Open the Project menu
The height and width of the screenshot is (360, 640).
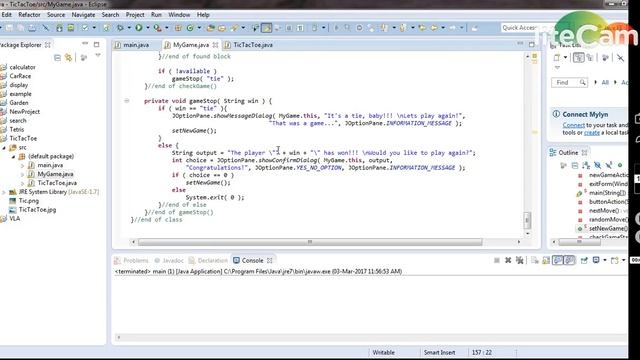[135, 15]
